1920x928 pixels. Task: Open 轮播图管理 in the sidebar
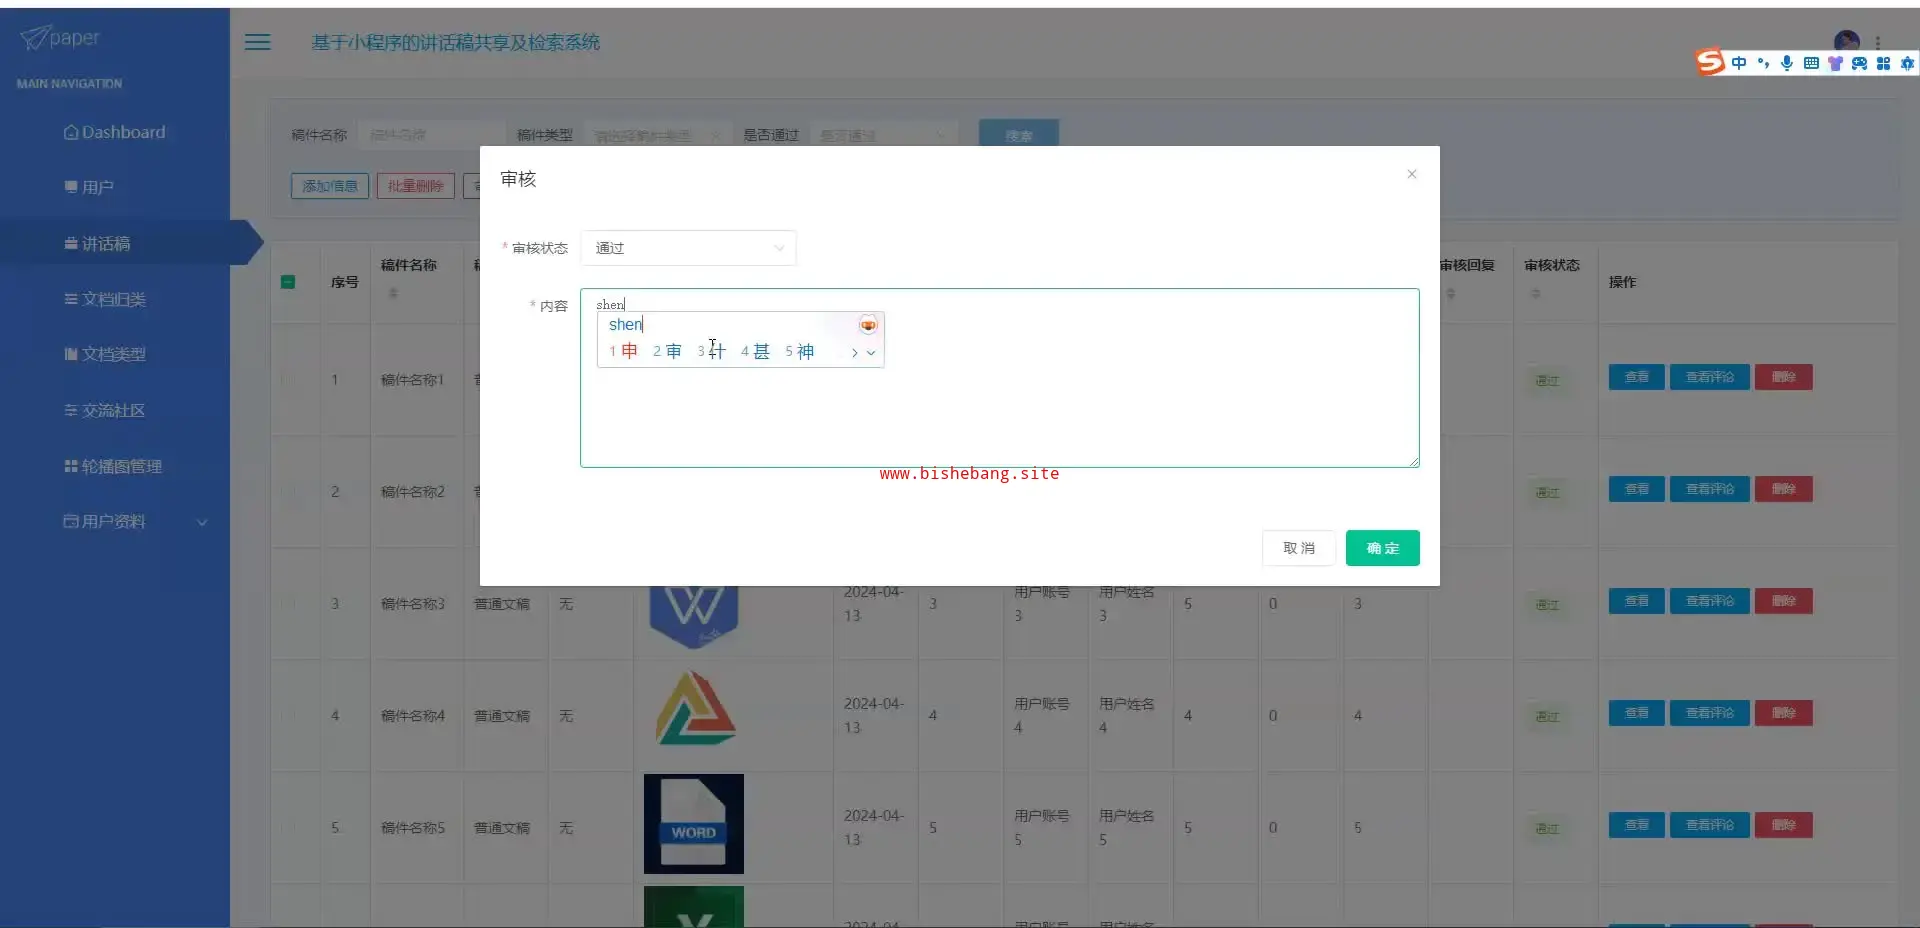click(115, 466)
